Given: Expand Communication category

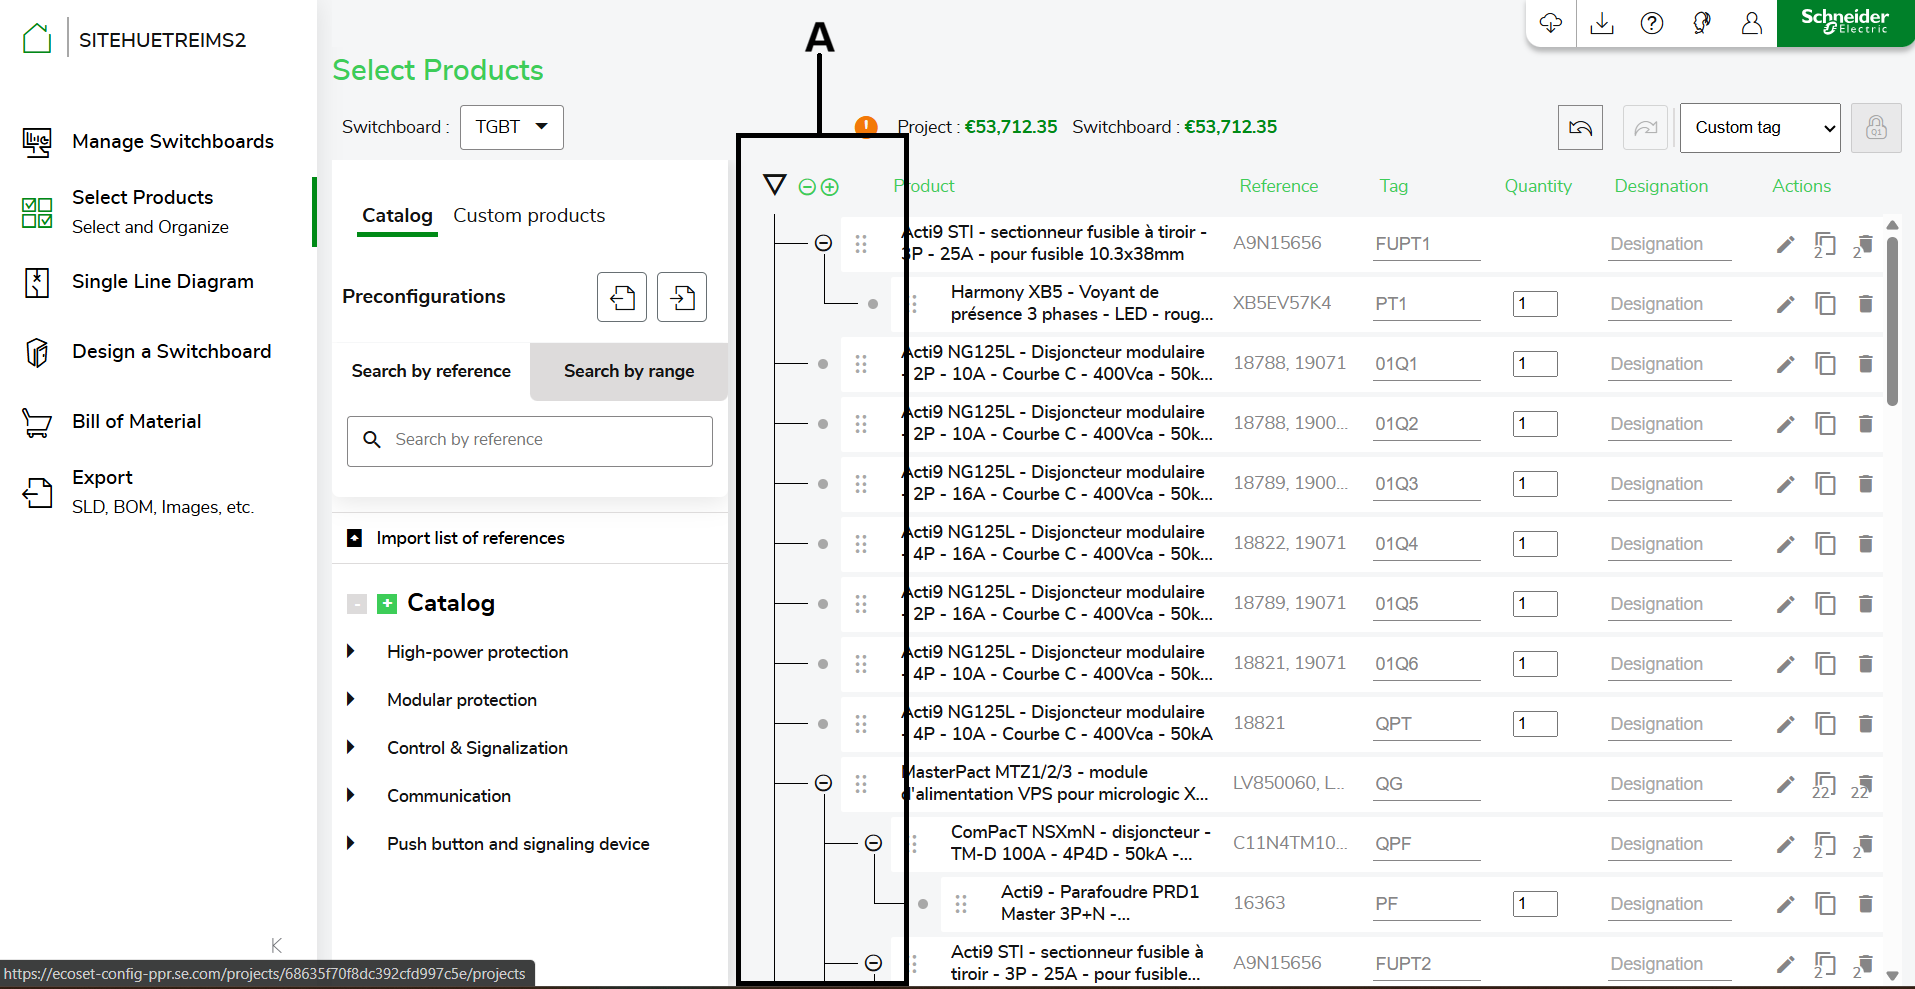Looking at the screenshot, I should coord(351,795).
